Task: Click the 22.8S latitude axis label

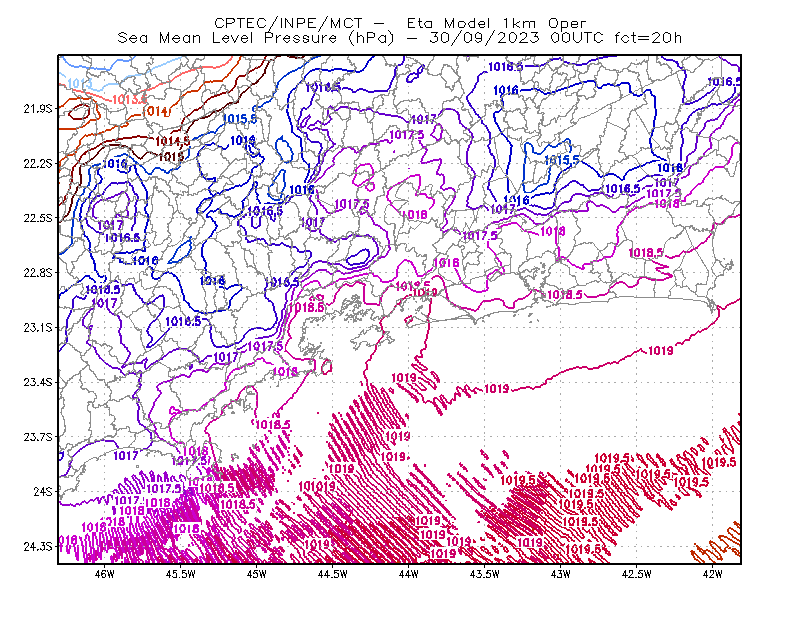Action: point(38,273)
